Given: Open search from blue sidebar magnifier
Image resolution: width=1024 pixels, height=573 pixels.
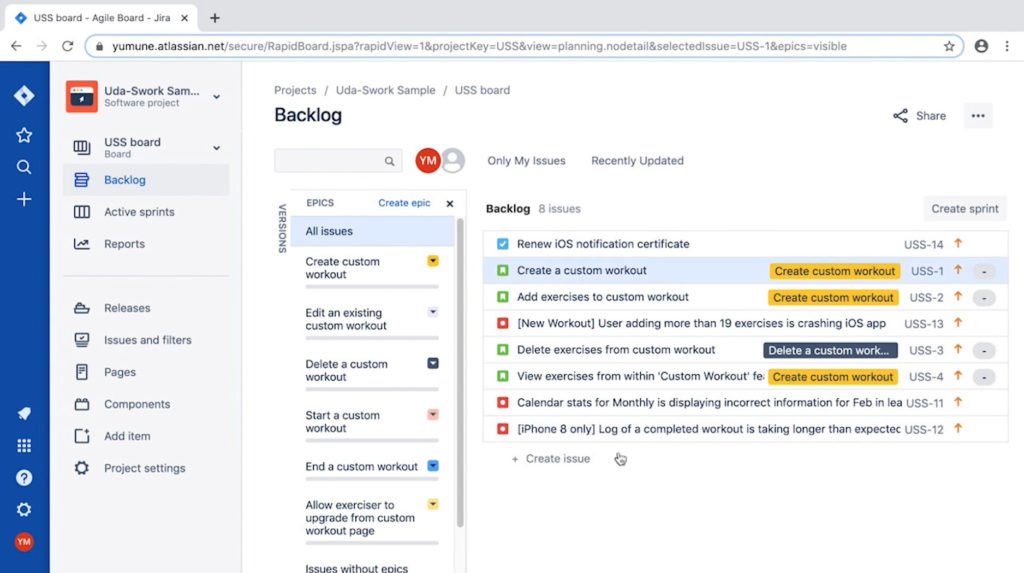Looking at the screenshot, I should [x=24, y=167].
